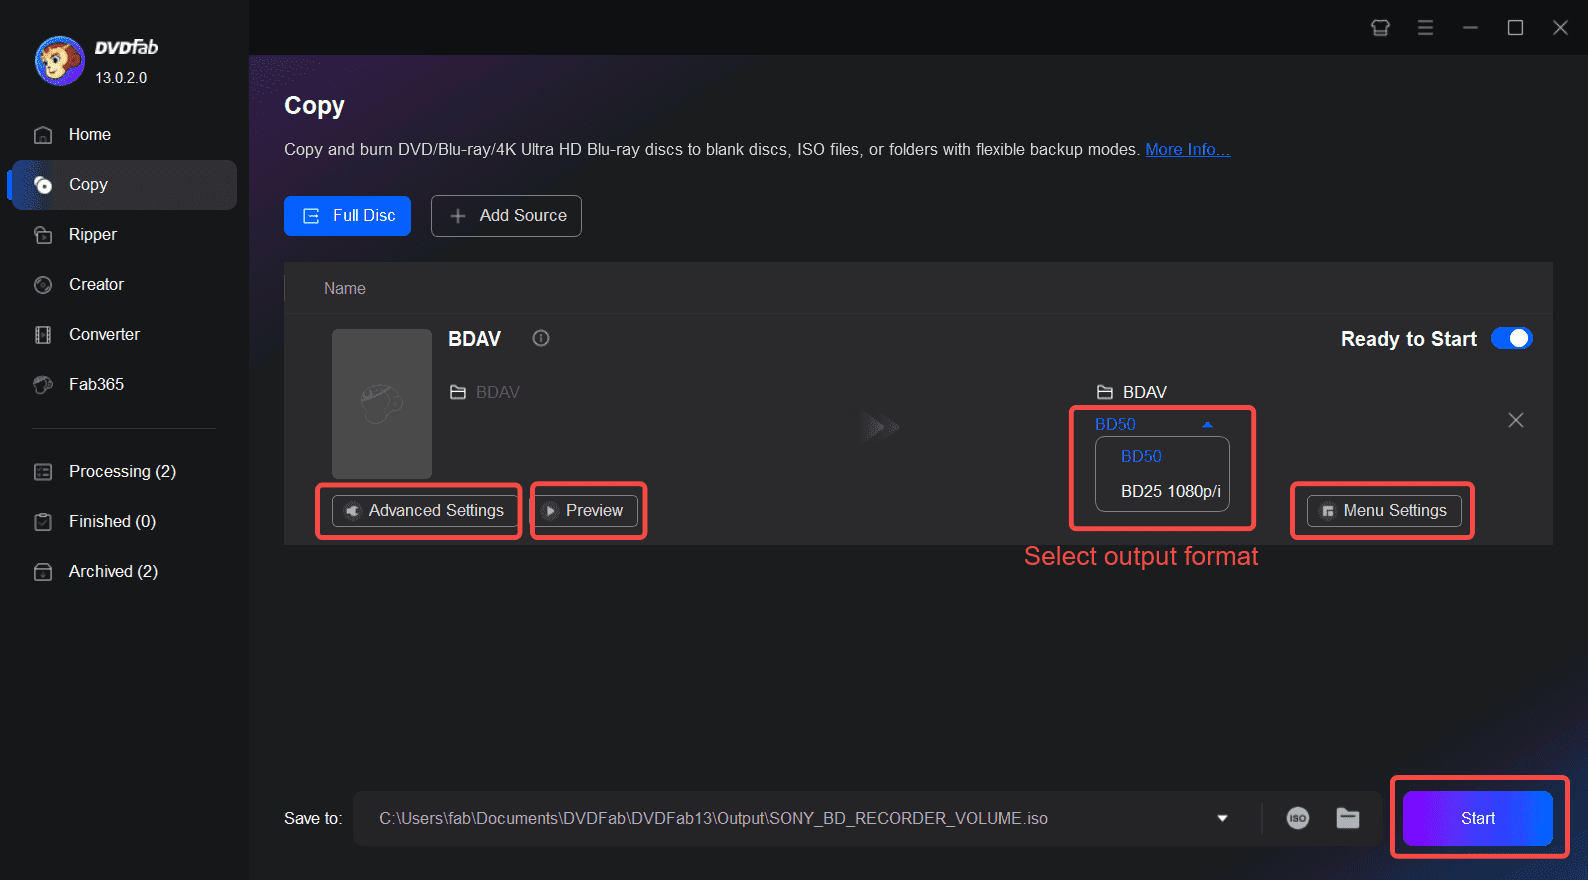Click the source BDAV folder label

tap(485, 392)
